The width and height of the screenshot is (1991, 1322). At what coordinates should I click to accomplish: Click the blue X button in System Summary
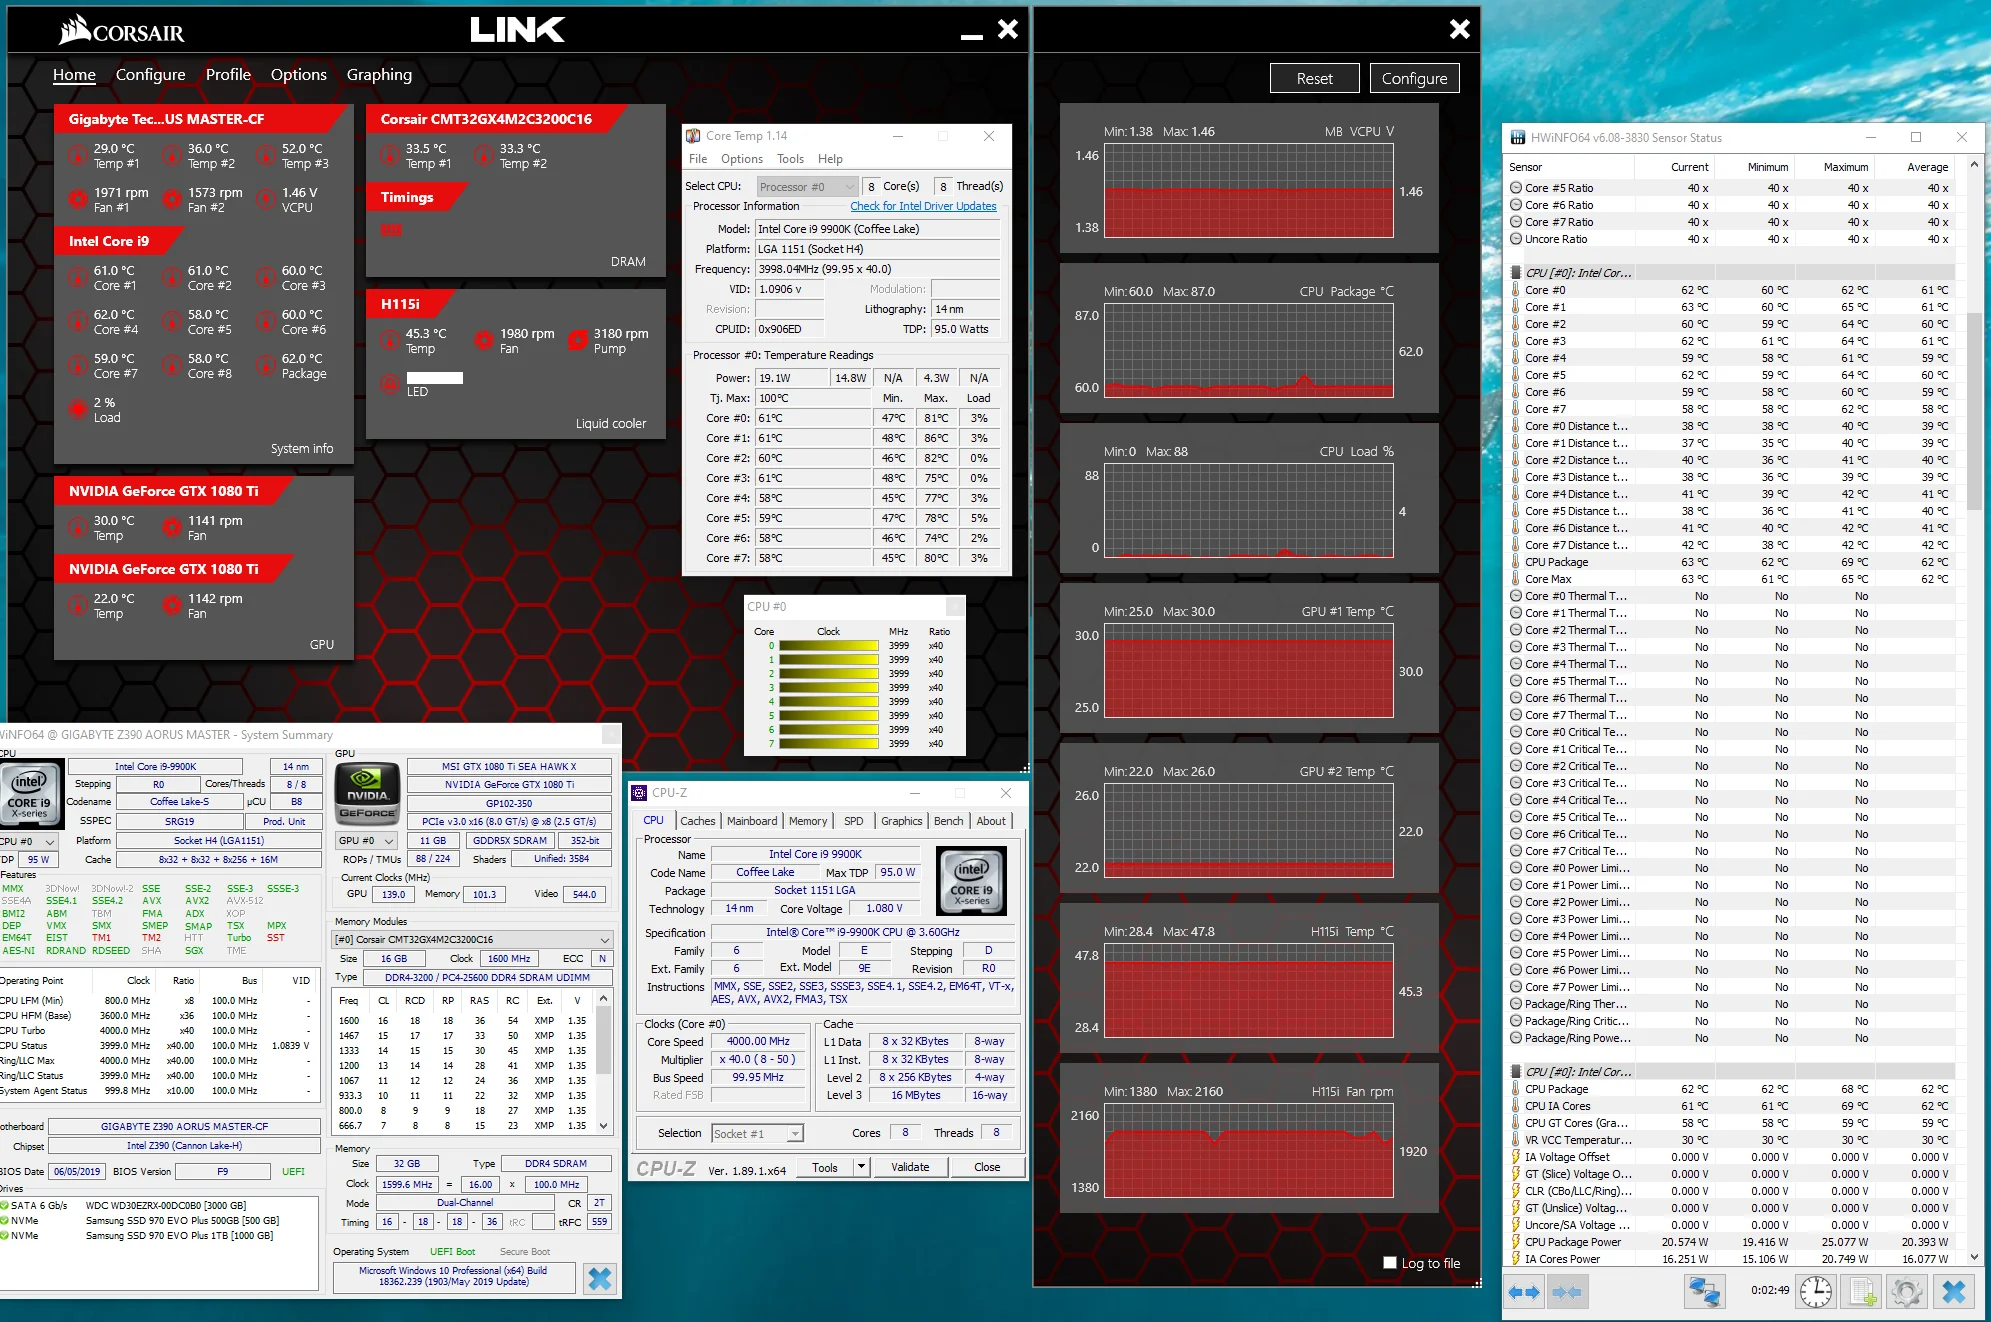600,1278
